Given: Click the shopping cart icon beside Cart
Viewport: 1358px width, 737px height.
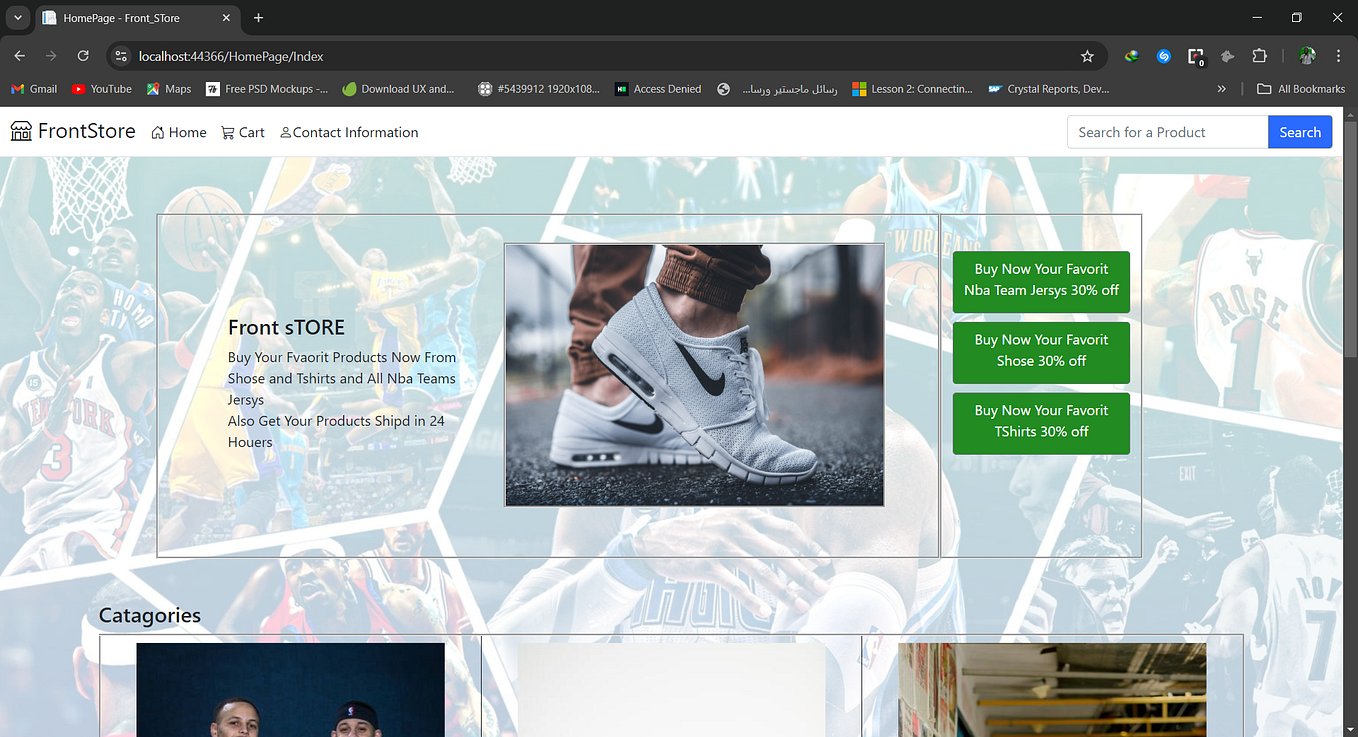Looking at the screenshot, I should click(x=228, y=133).
